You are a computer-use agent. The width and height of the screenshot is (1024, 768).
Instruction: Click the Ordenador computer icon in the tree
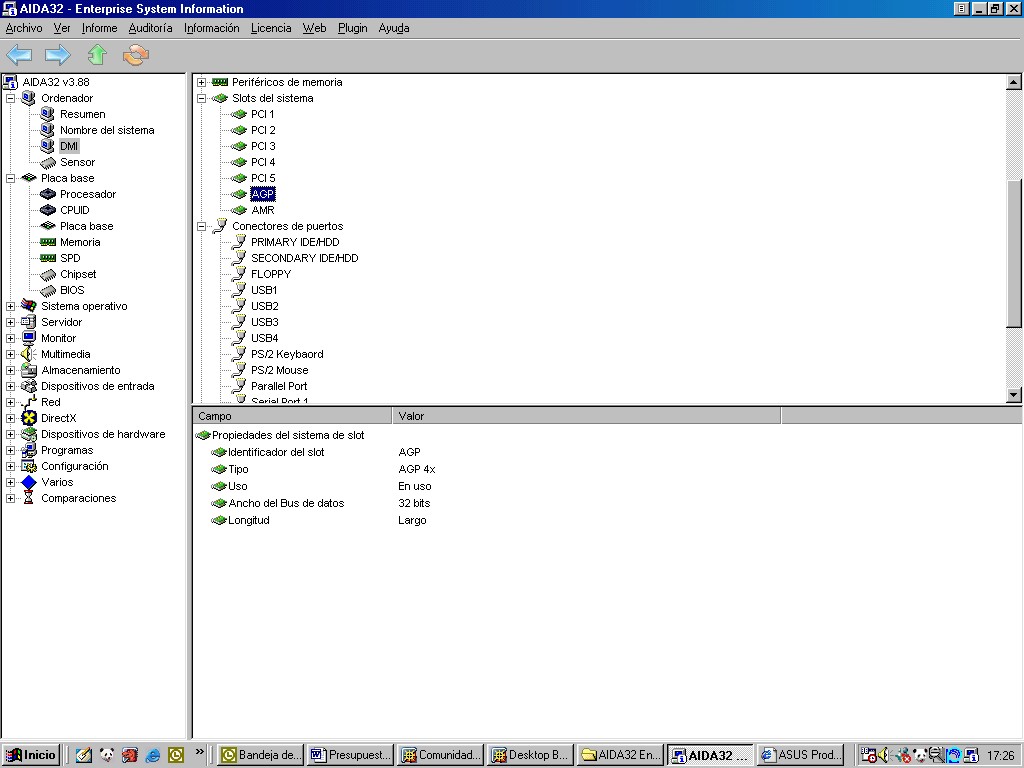click(29, 98)
